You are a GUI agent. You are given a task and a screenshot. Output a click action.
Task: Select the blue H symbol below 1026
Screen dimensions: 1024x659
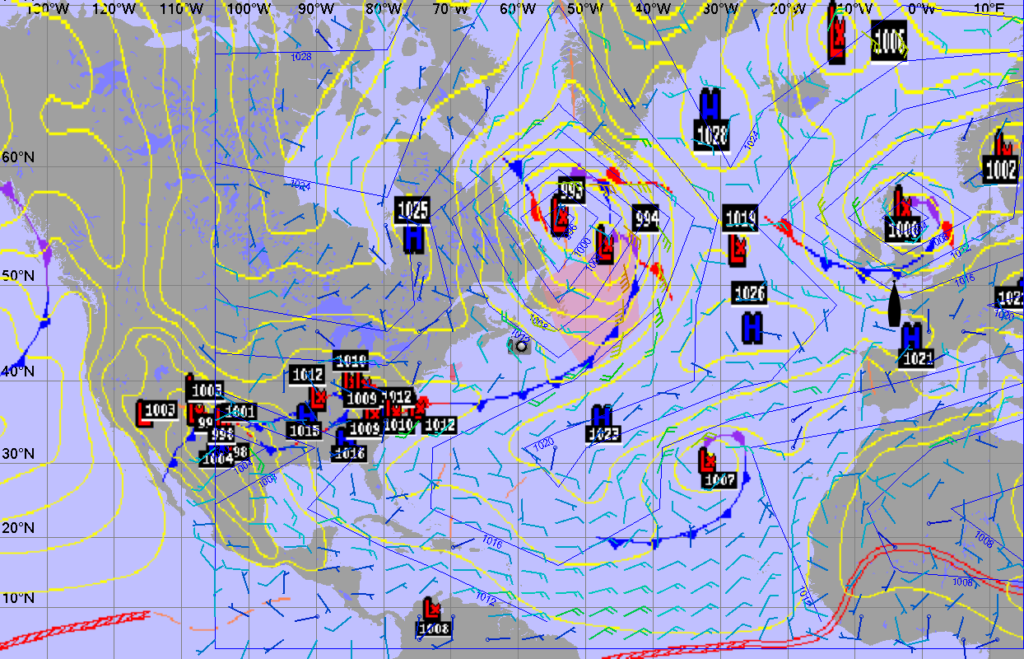click(752, 326)
